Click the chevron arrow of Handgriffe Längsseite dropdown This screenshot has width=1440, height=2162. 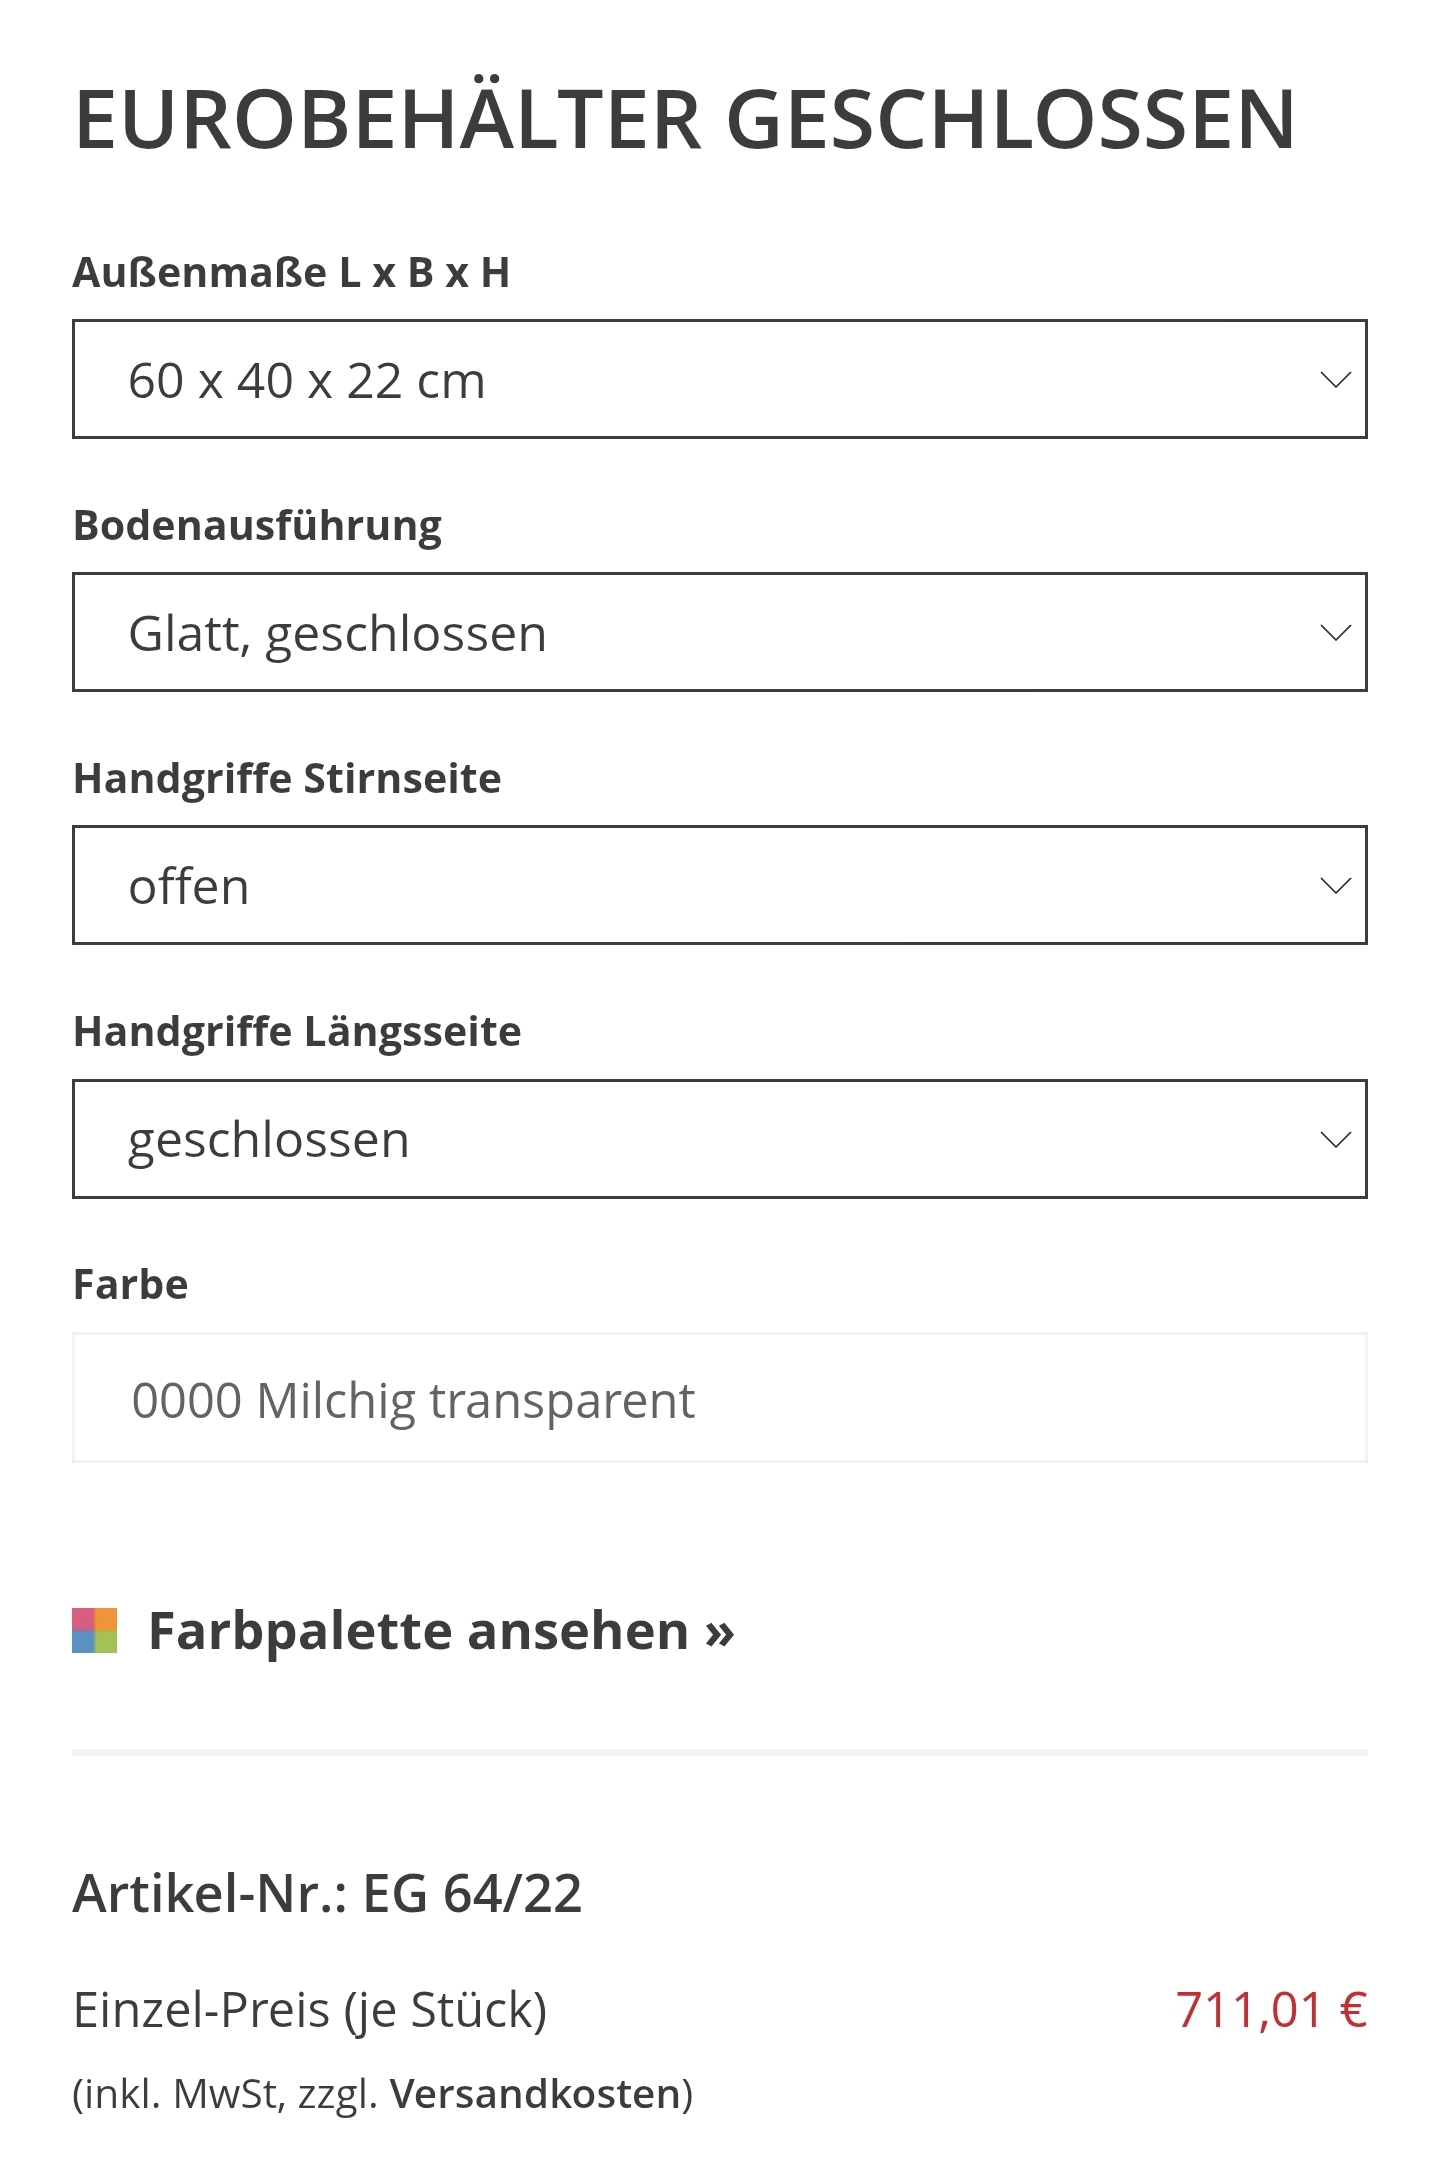pos(1335,1140)
